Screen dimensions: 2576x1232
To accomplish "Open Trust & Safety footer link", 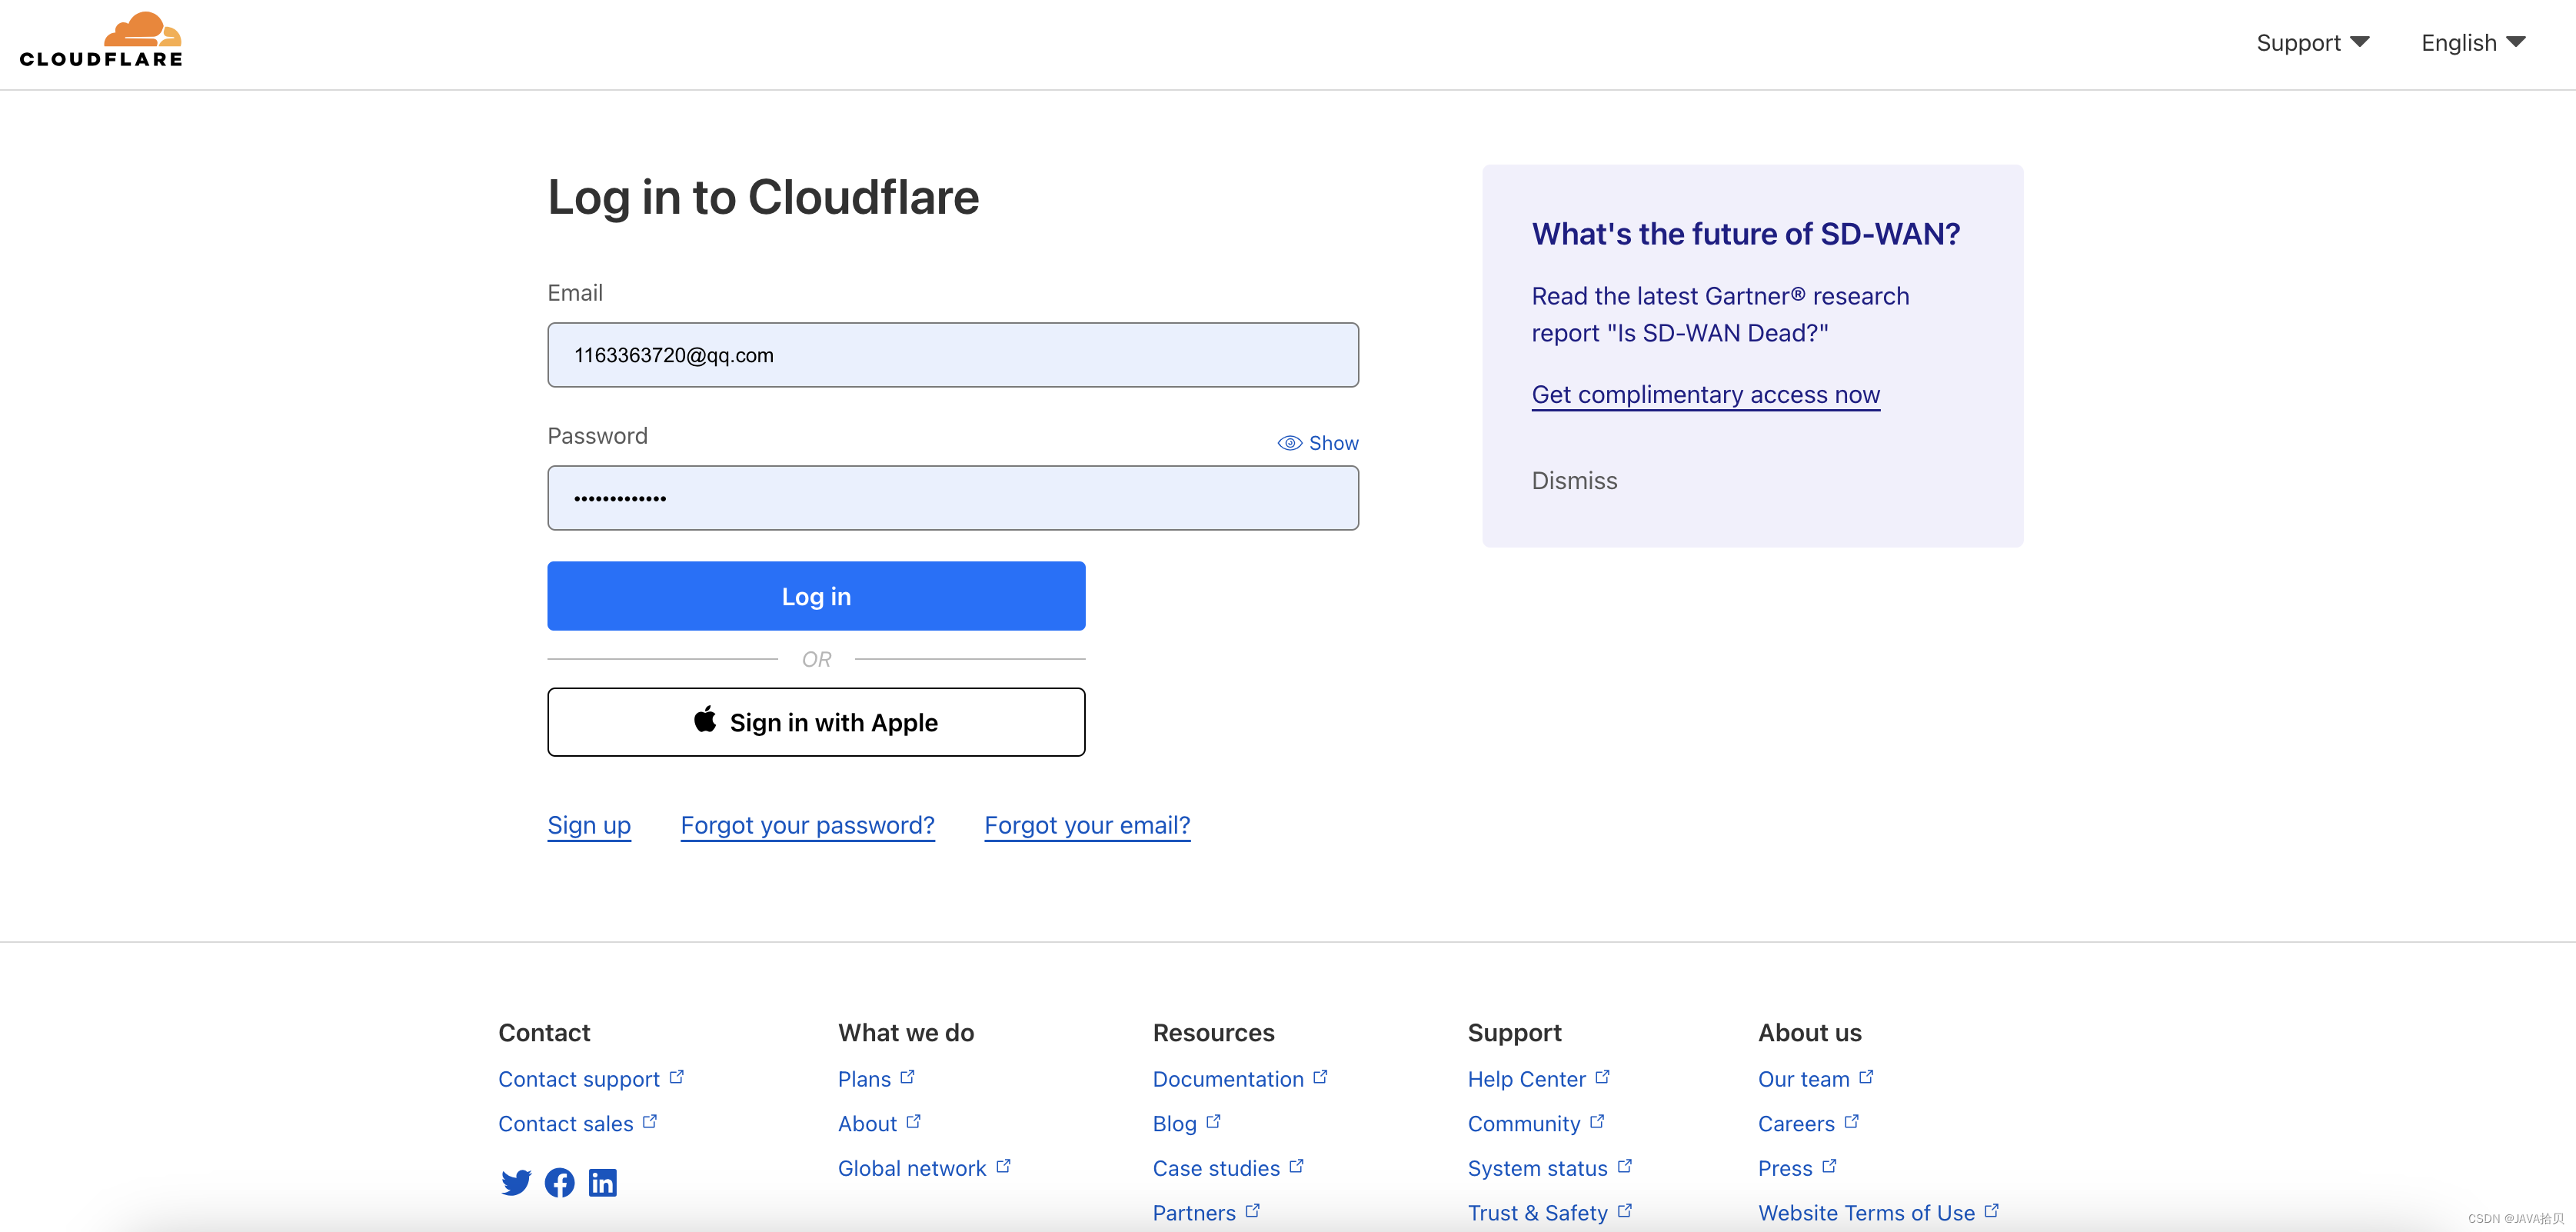I will click(1549, 1213).
